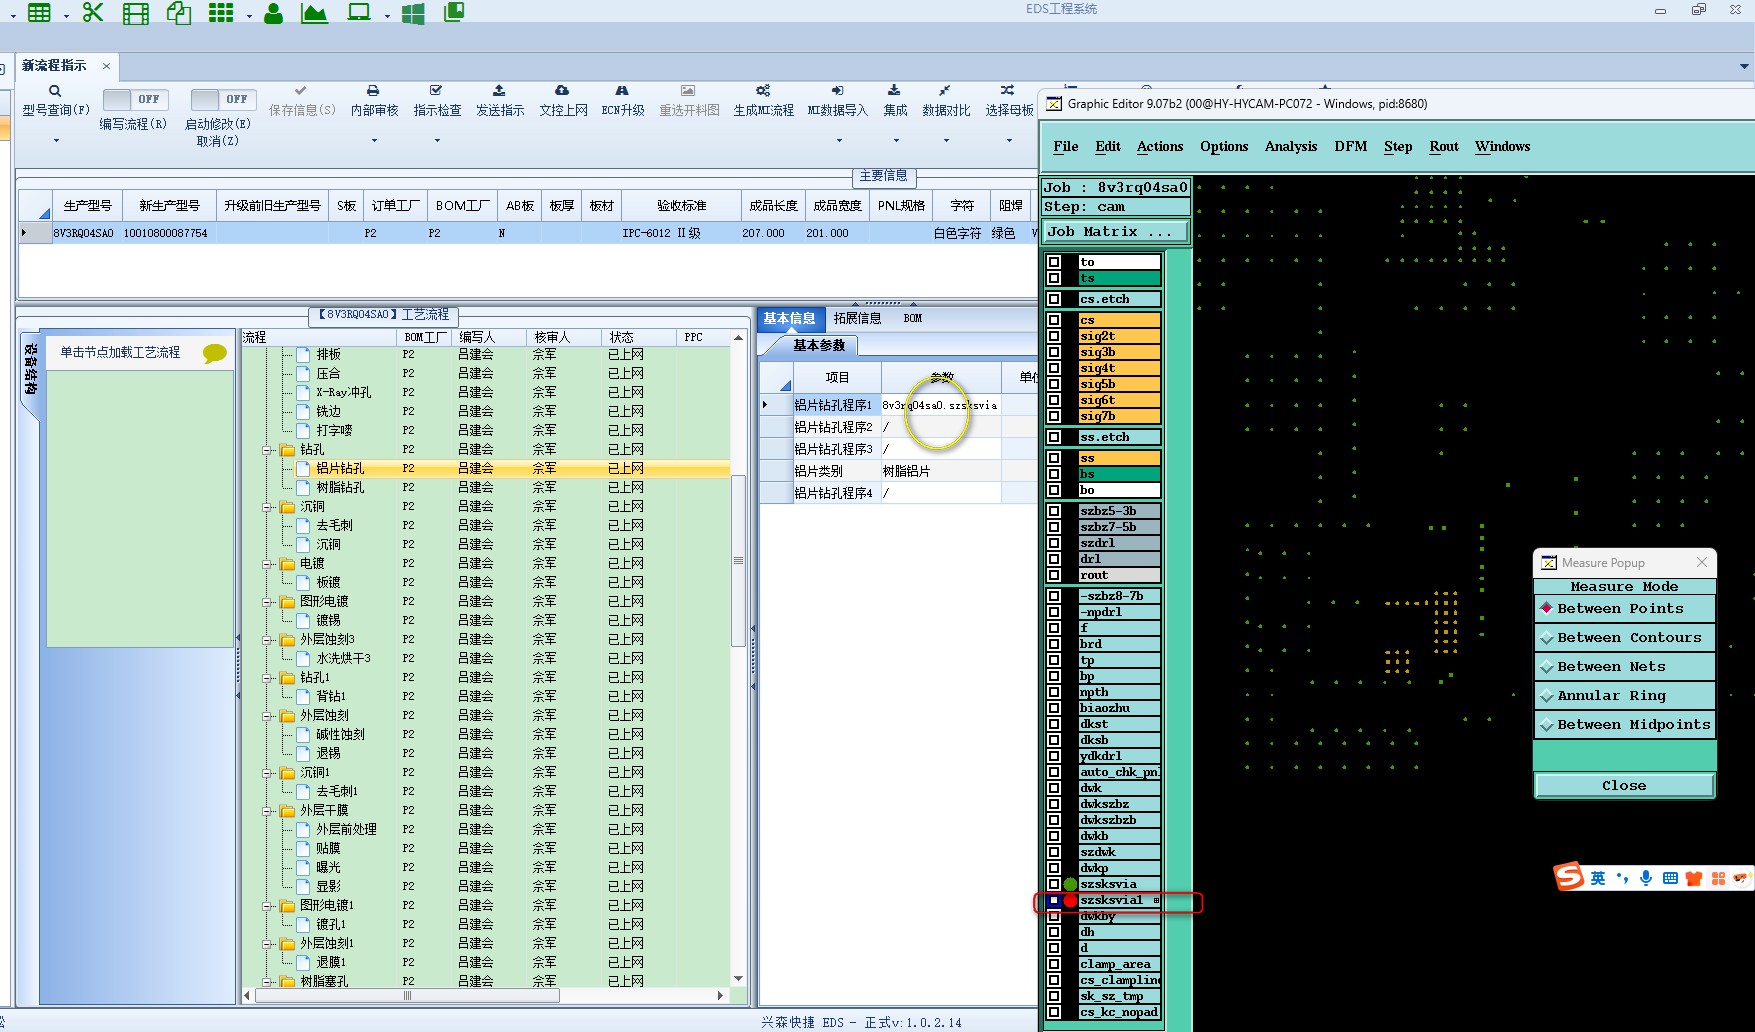Image resolution: width=1755 pixels, height=1032 pixels.
Task: Click ECN升级 icon
Action: click(622, 90)
